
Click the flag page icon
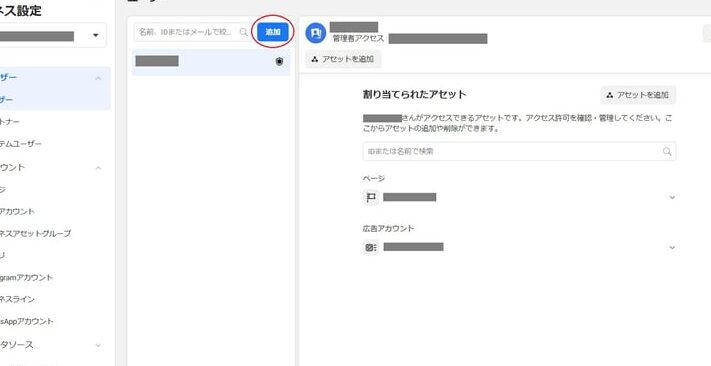click(371, 197)
